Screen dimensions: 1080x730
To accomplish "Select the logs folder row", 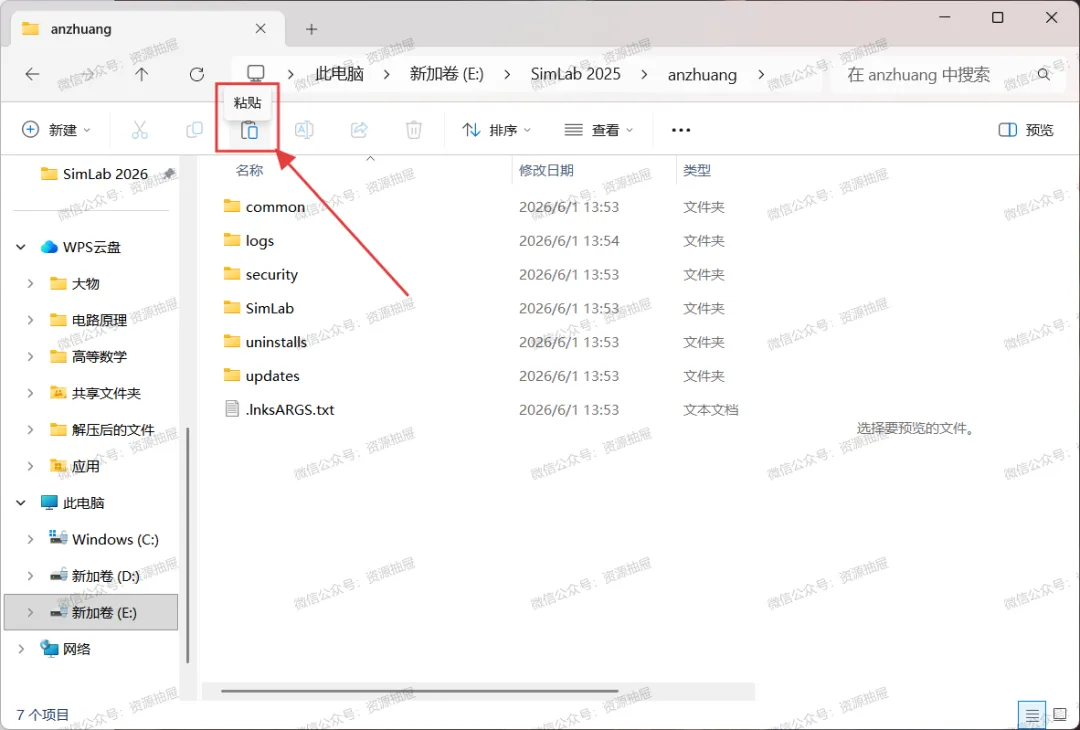I will [477, 240].
